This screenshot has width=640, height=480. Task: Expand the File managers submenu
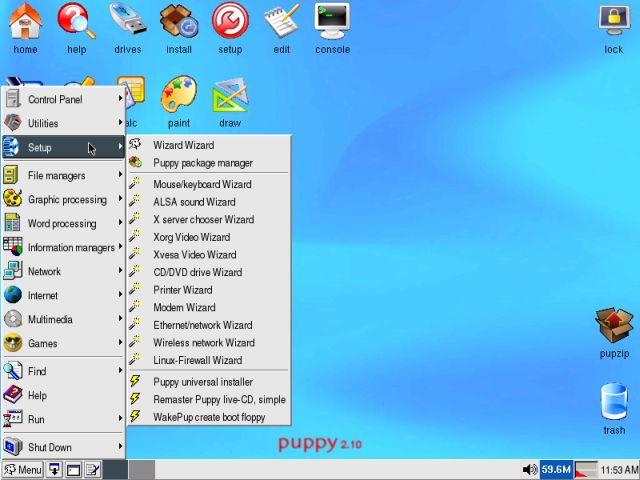coord(63,176)
